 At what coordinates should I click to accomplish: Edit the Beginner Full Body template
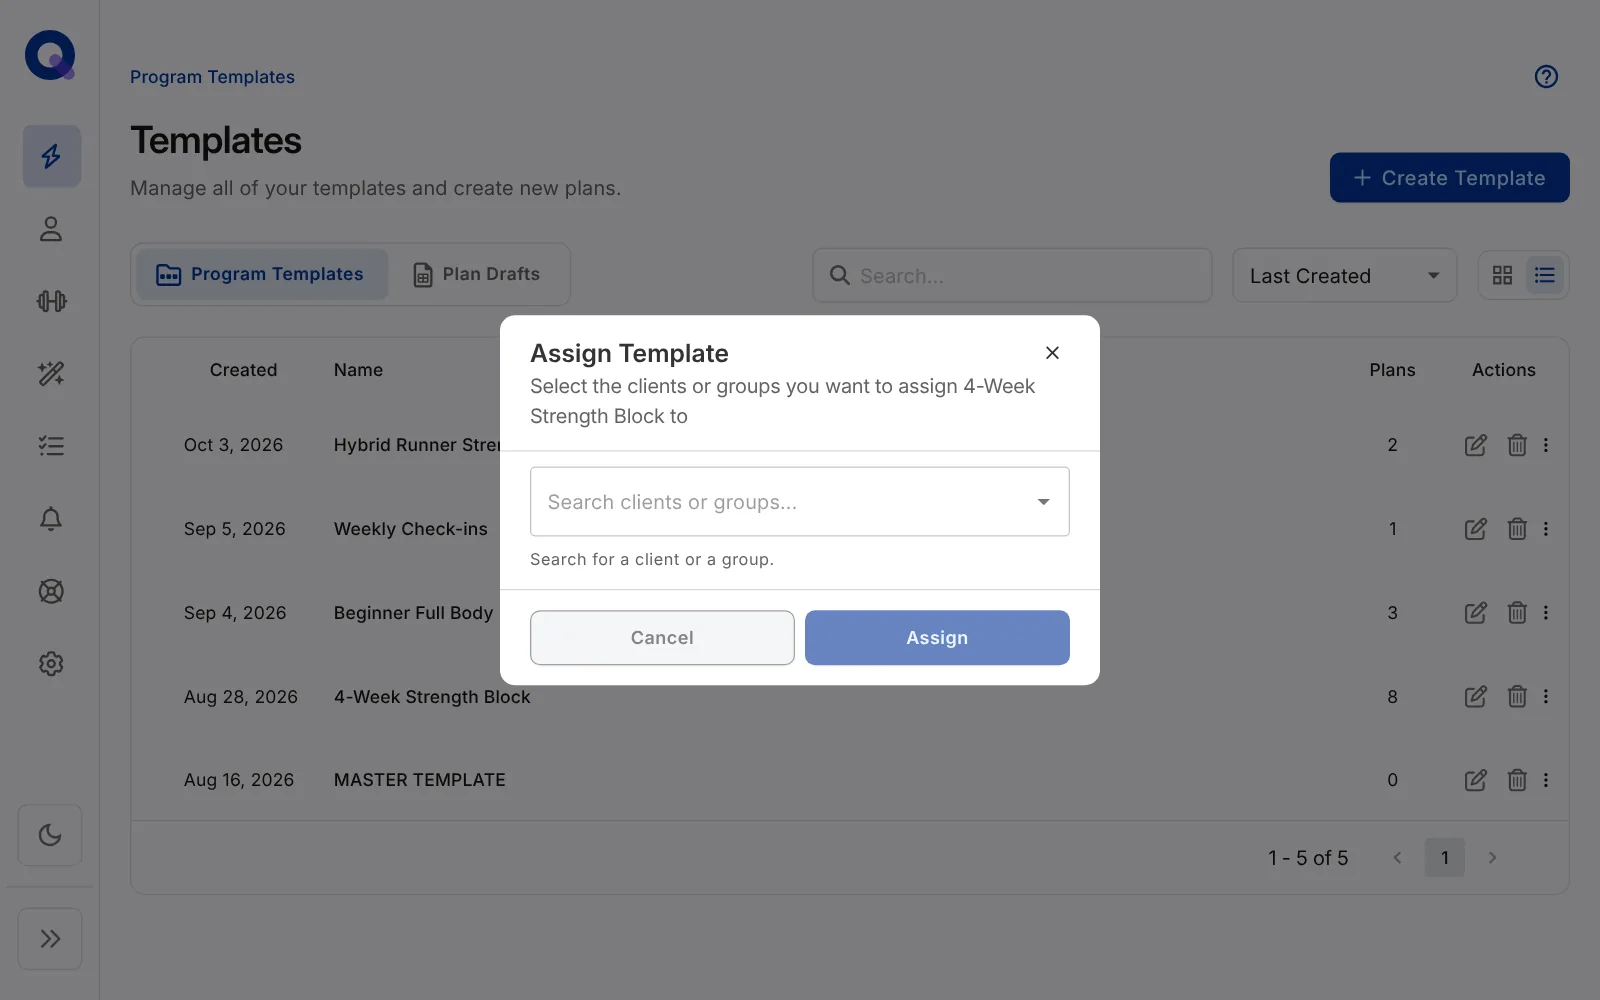1475,613
